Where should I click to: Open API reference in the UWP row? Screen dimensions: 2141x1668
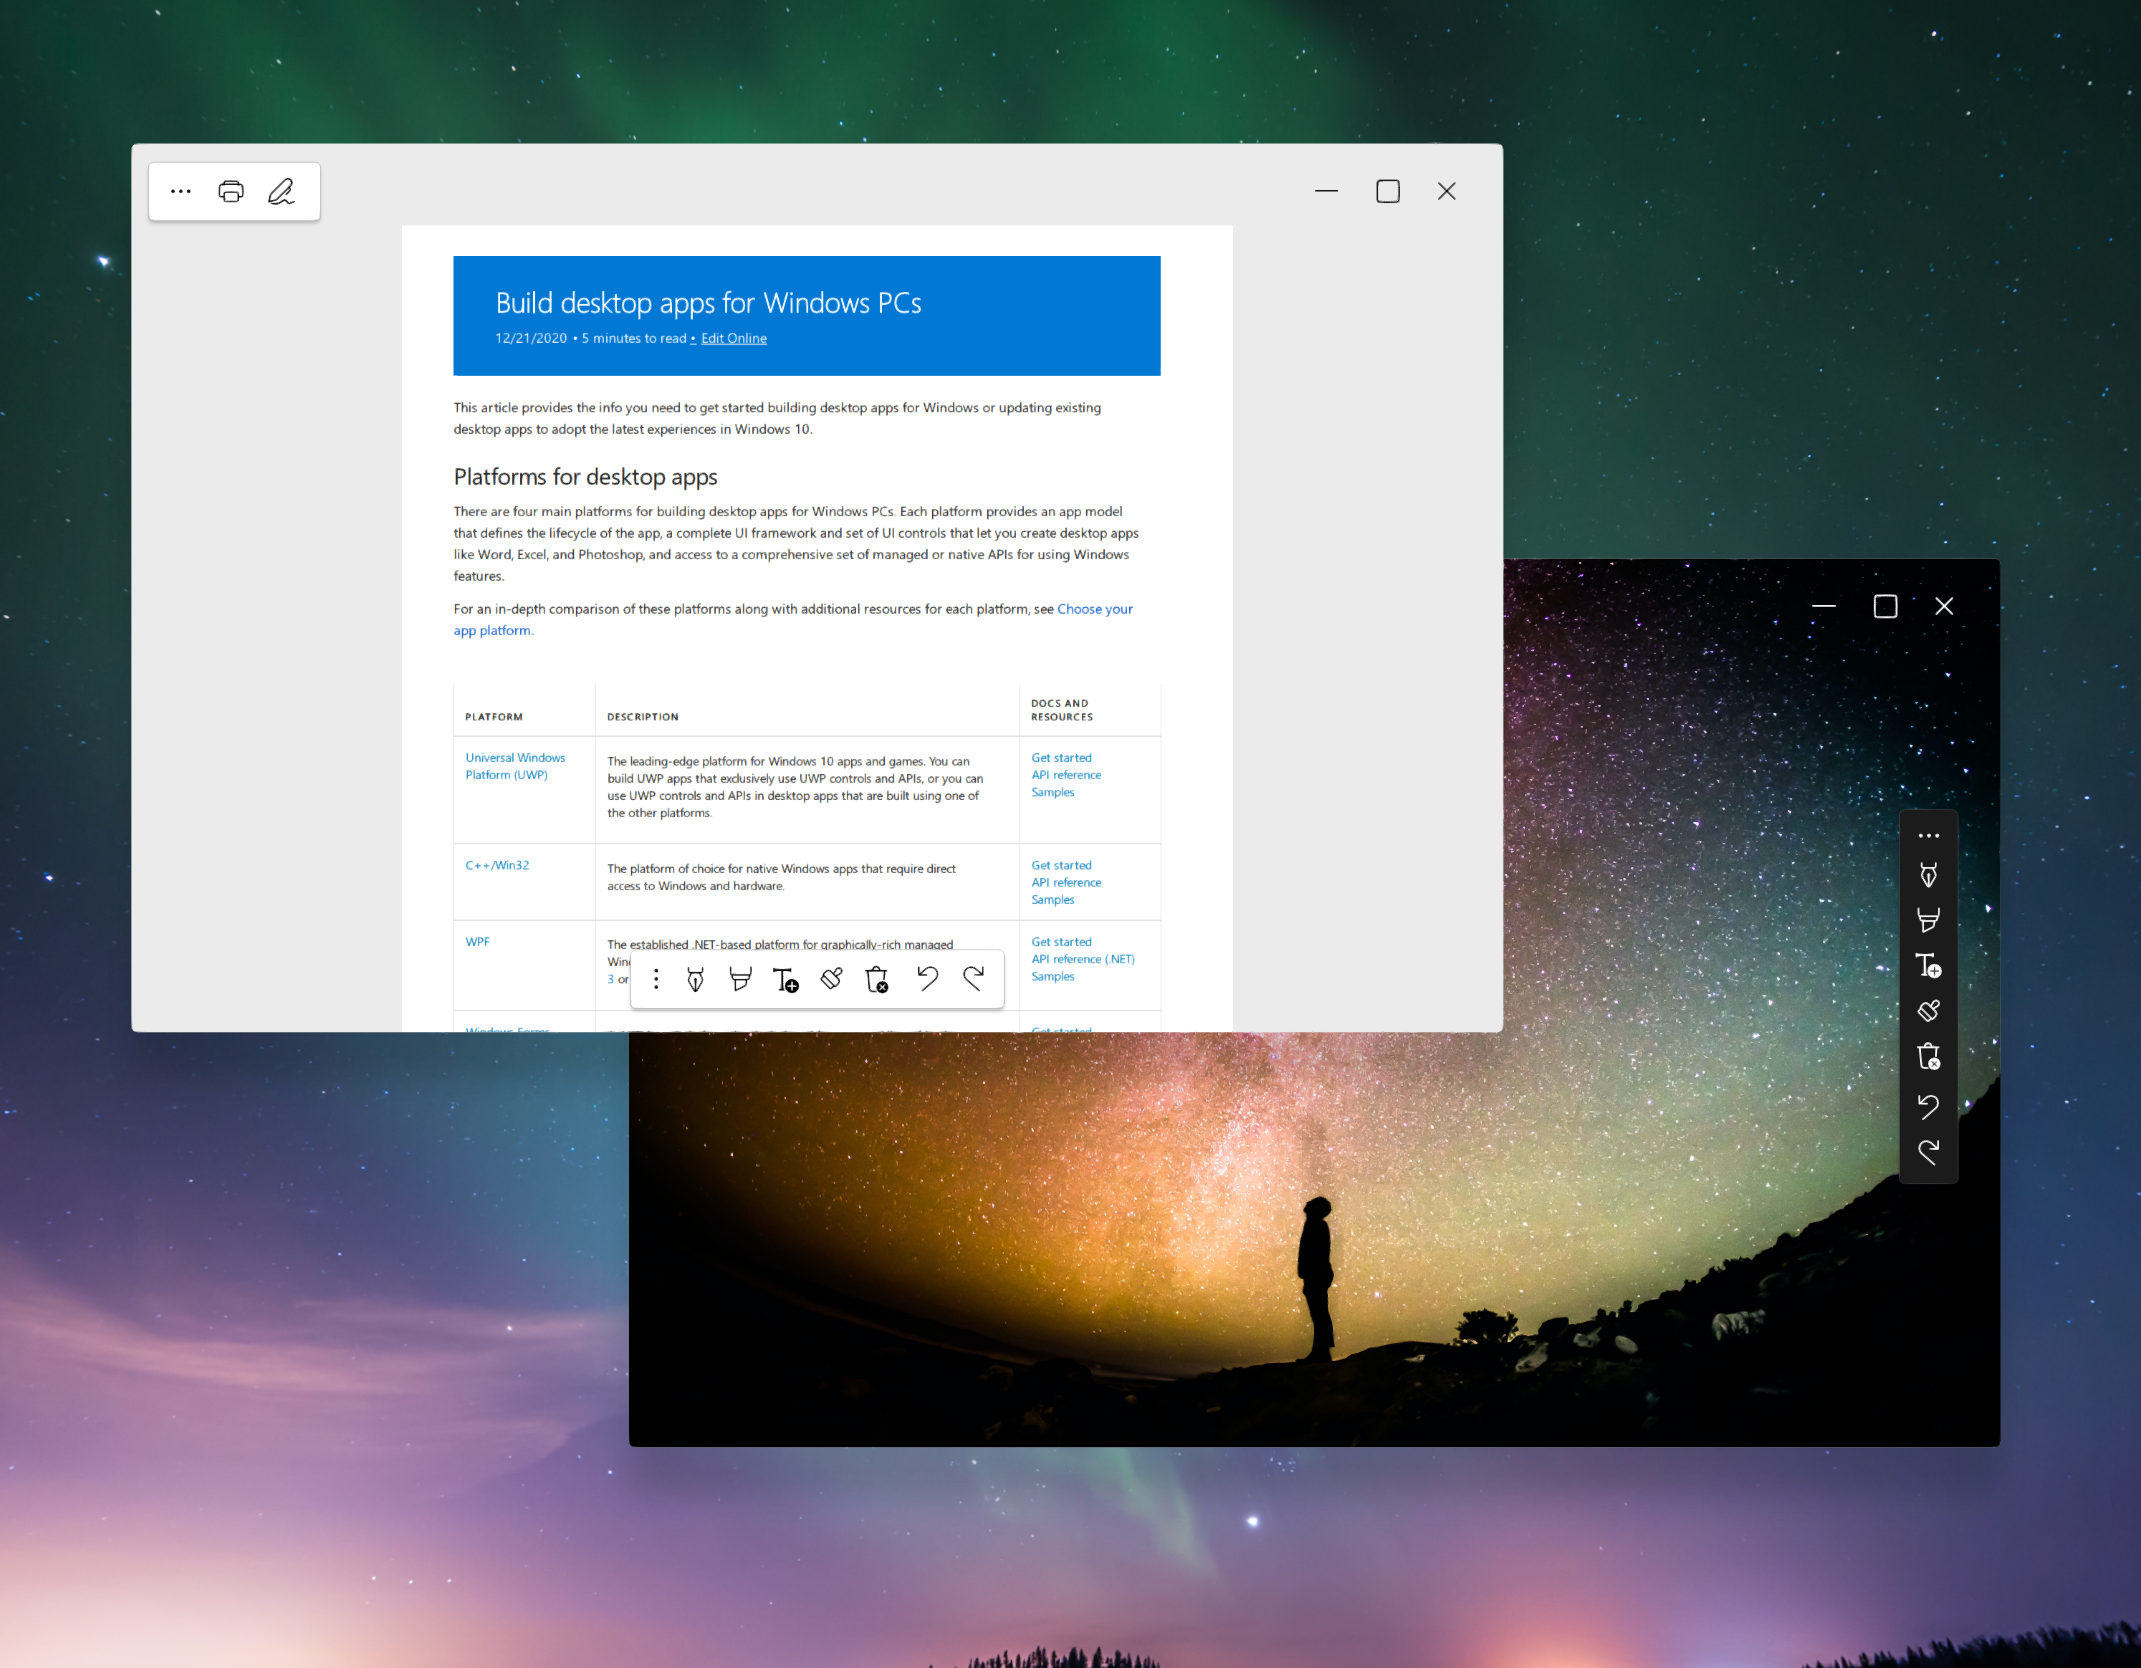(1066, 775)
